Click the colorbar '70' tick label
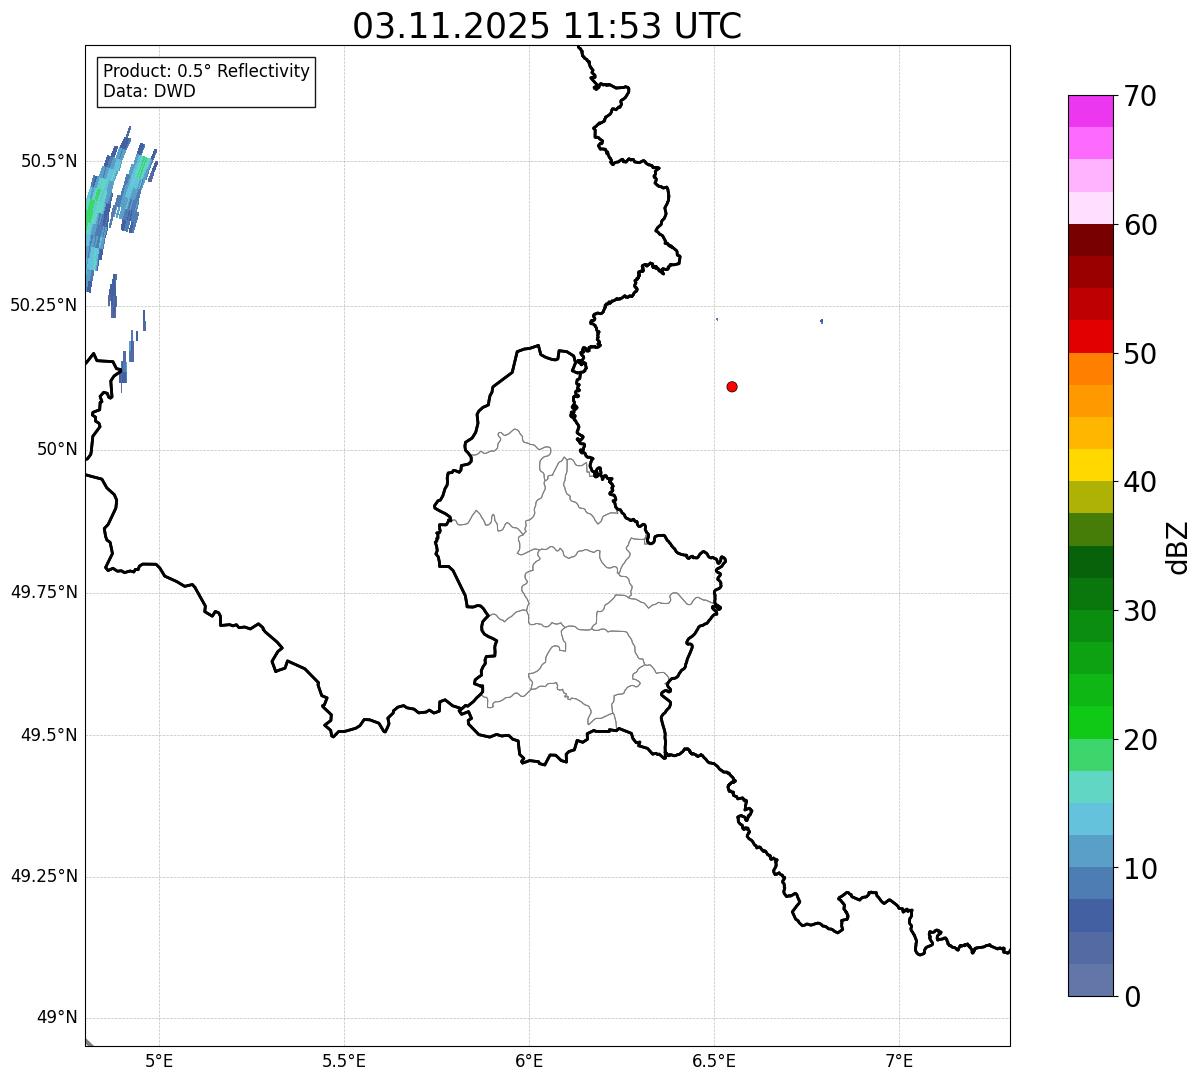The width and height of the screenshot is (1202, 1081). (1140, 96)
